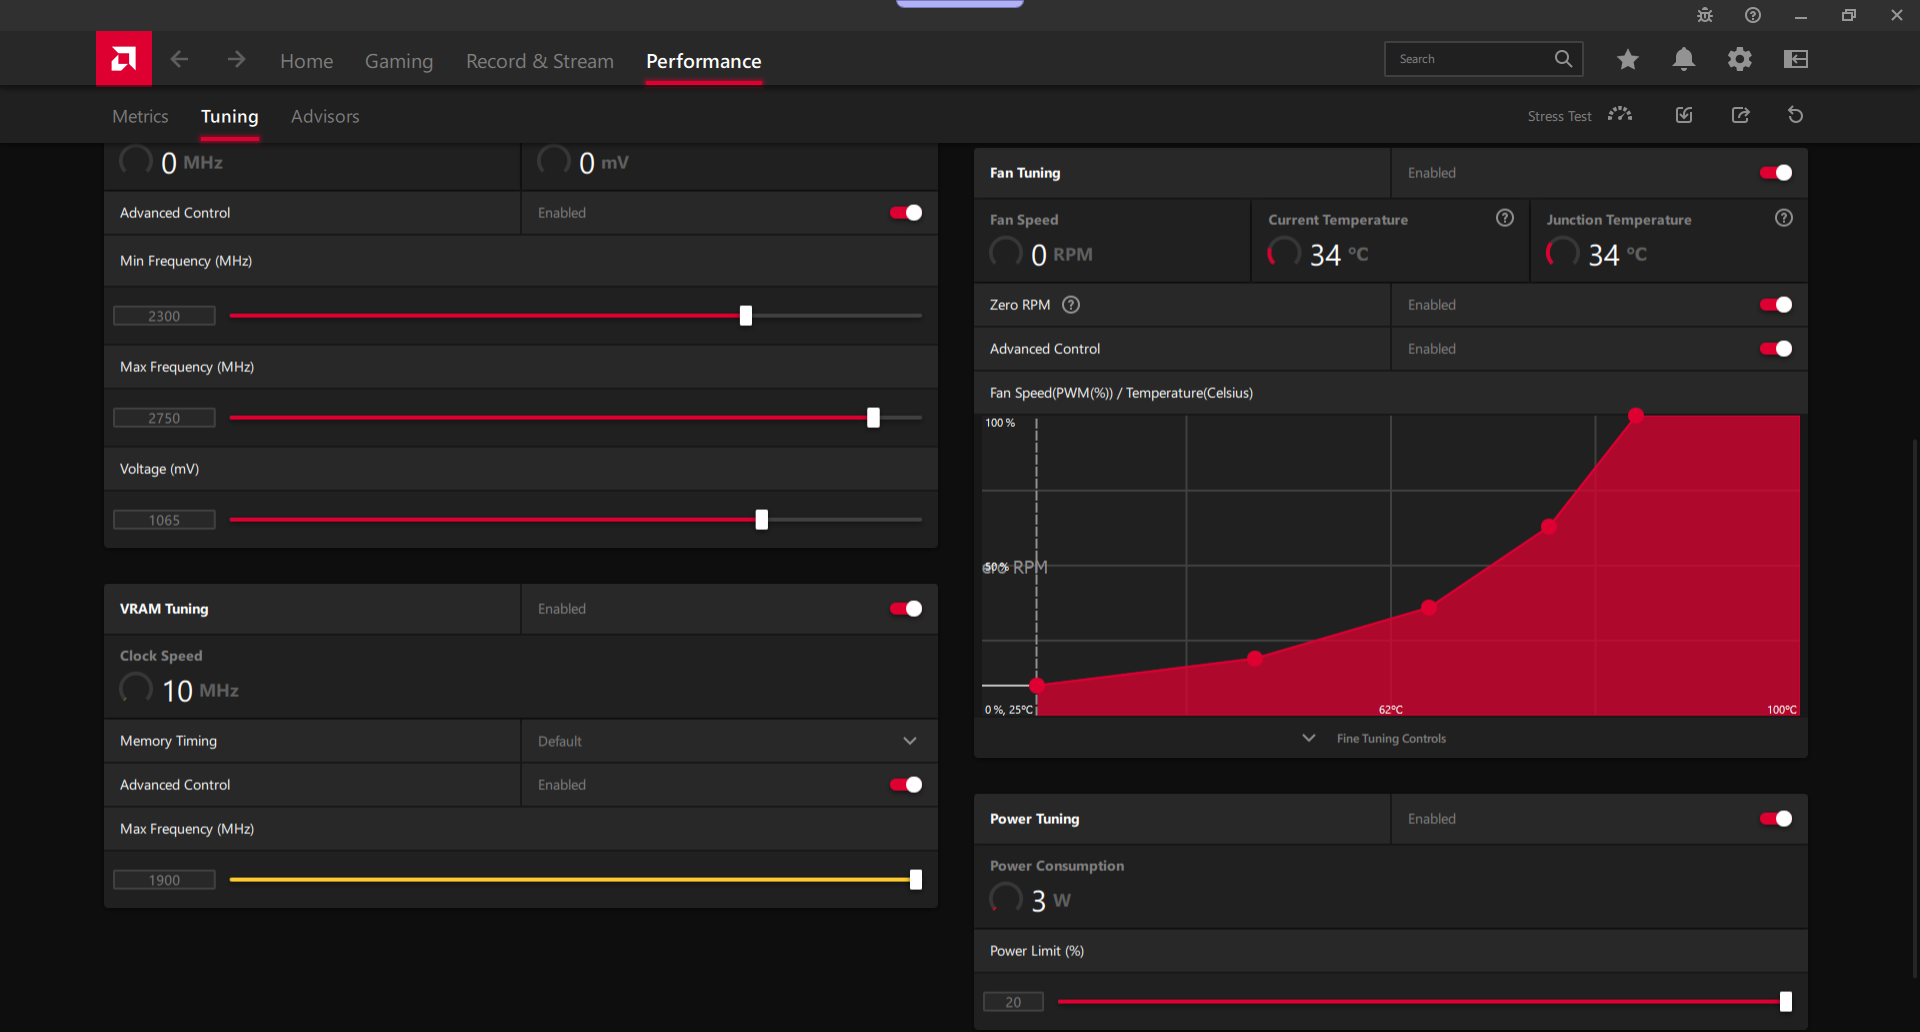Open help for Zero RPM

click(1071, 305)
